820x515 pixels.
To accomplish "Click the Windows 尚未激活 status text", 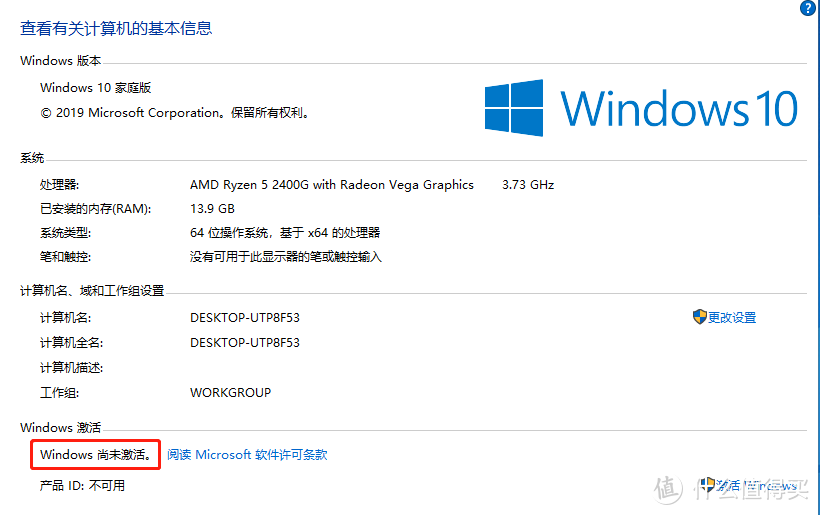I will coord(96,455).
